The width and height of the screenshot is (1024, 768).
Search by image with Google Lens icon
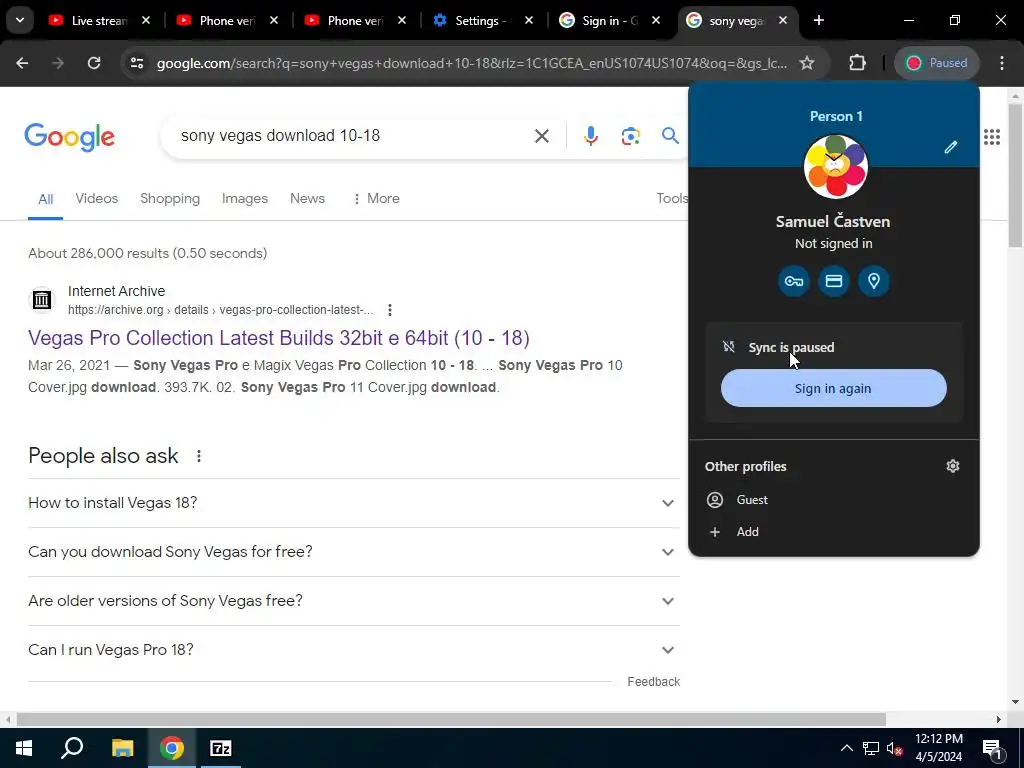tap(630, 136)
